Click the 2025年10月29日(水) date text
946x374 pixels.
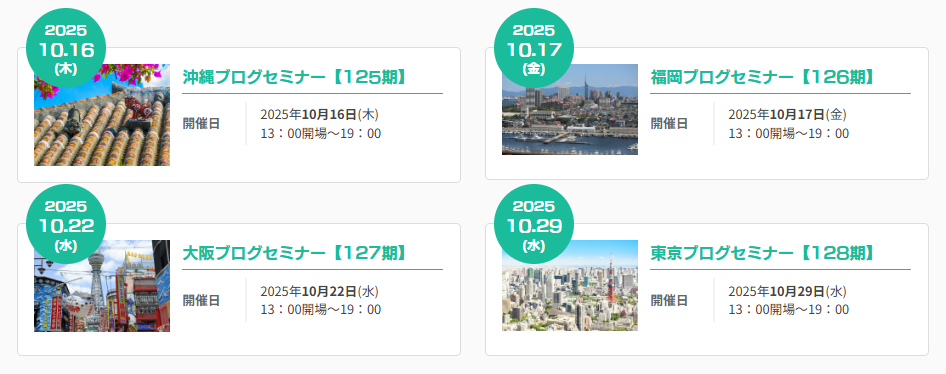coord(787,291)
